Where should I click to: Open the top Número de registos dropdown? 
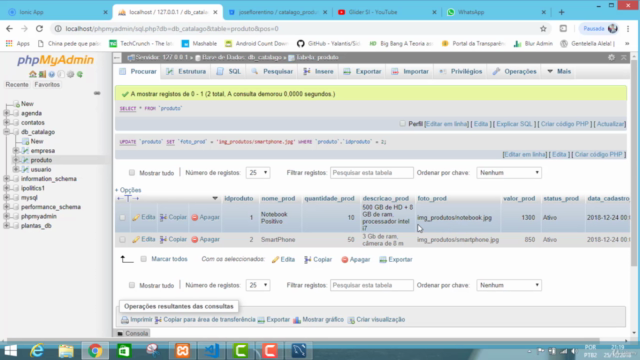pyautogui.click(x=258, y=173)
